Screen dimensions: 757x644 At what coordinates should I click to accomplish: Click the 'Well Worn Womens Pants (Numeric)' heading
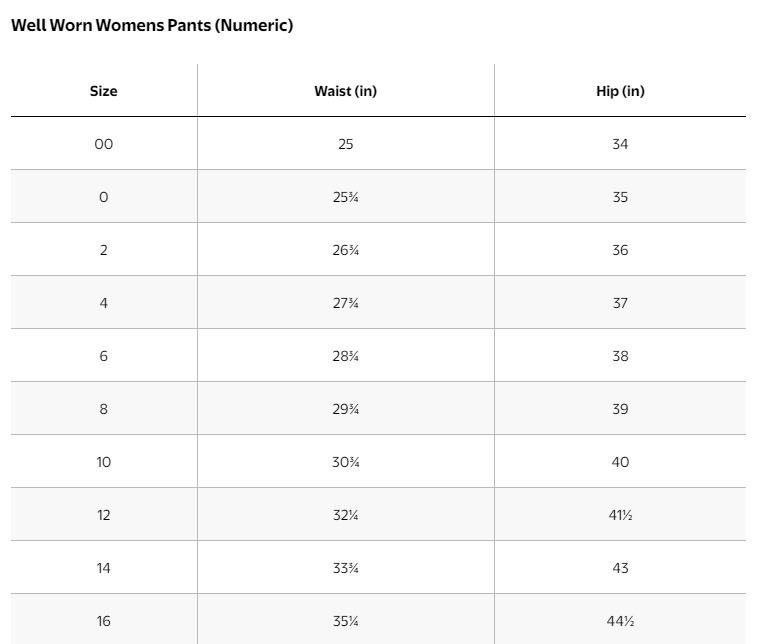click(x=152, y=26)
